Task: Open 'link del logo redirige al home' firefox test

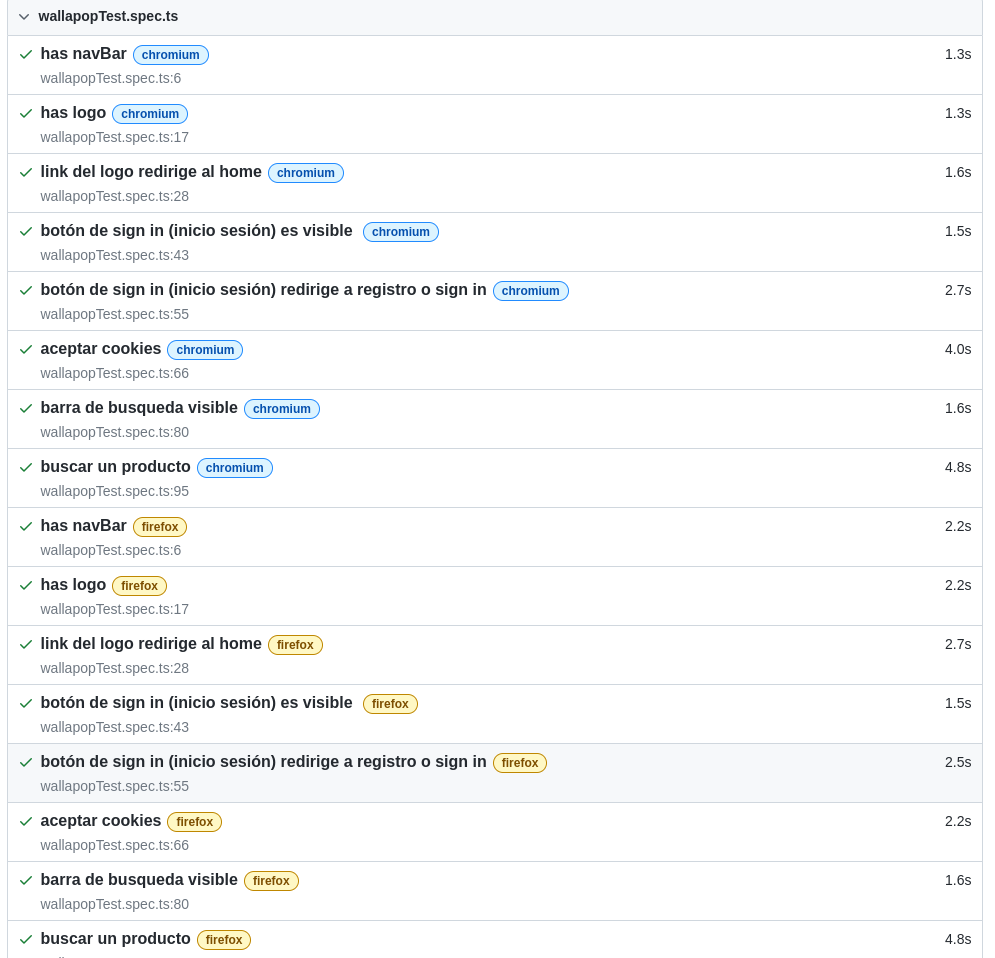Action: pos(151,644)
